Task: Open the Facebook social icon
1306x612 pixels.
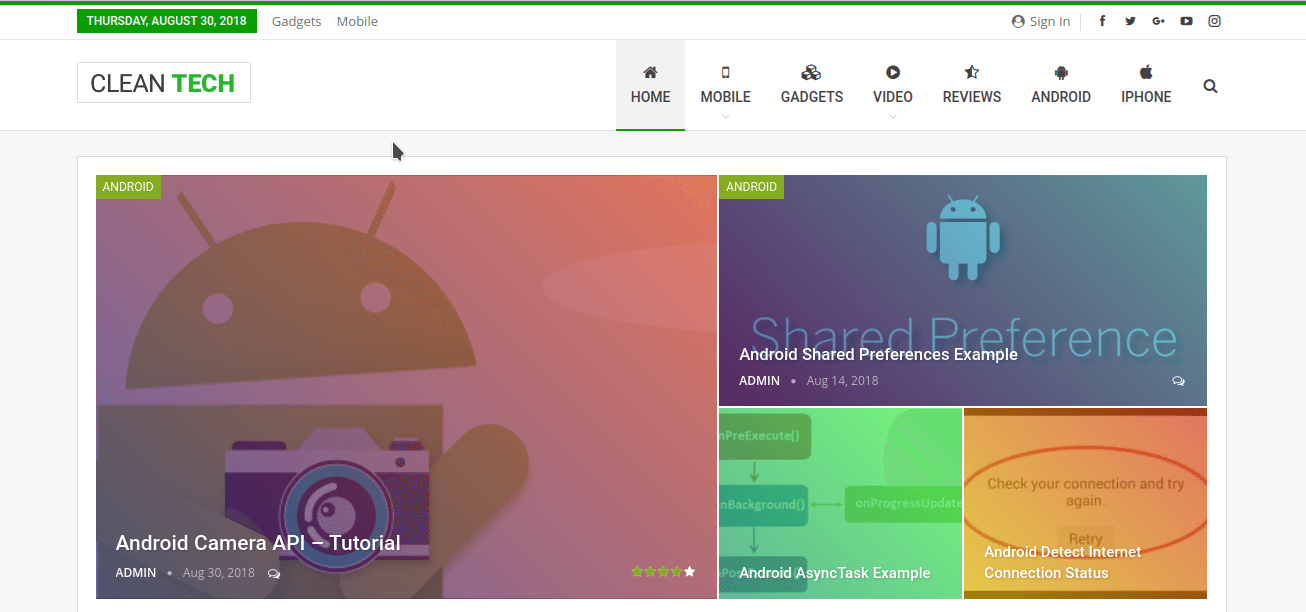Action: click(x=1102, y=21)
